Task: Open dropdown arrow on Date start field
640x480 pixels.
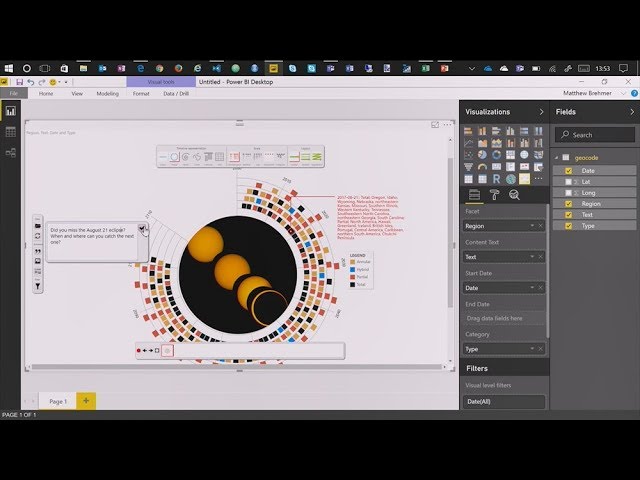Action: (x=532, y=288)
